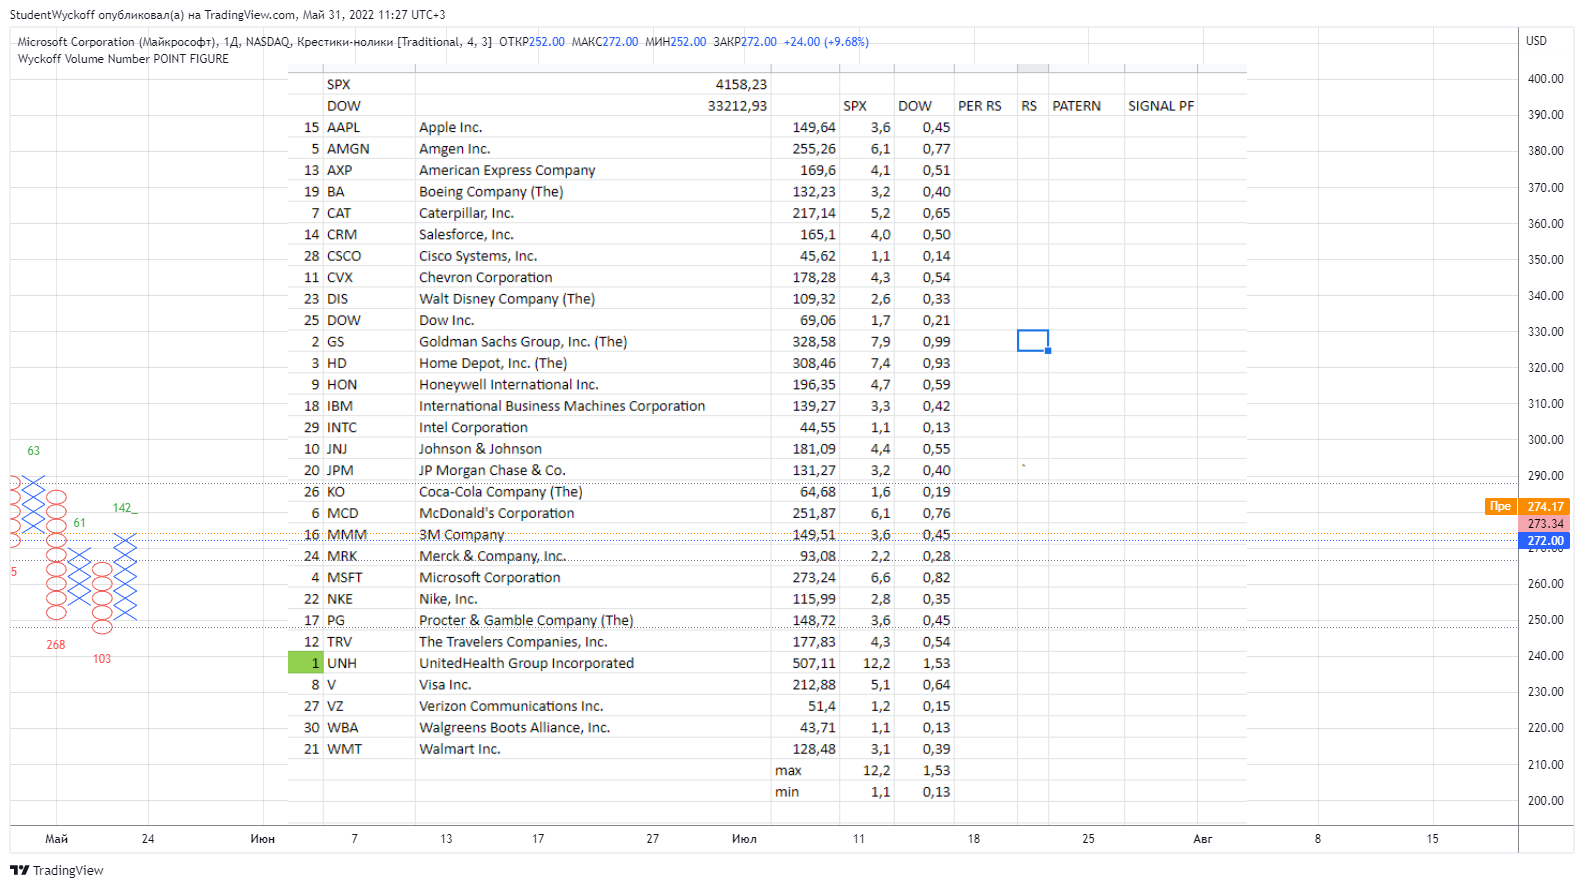Screen dimensions: 1584x888
Task: Click the 'UnitedHealth Group Incorporated' name
Action: pyautogui.click(x=526, y=664)
